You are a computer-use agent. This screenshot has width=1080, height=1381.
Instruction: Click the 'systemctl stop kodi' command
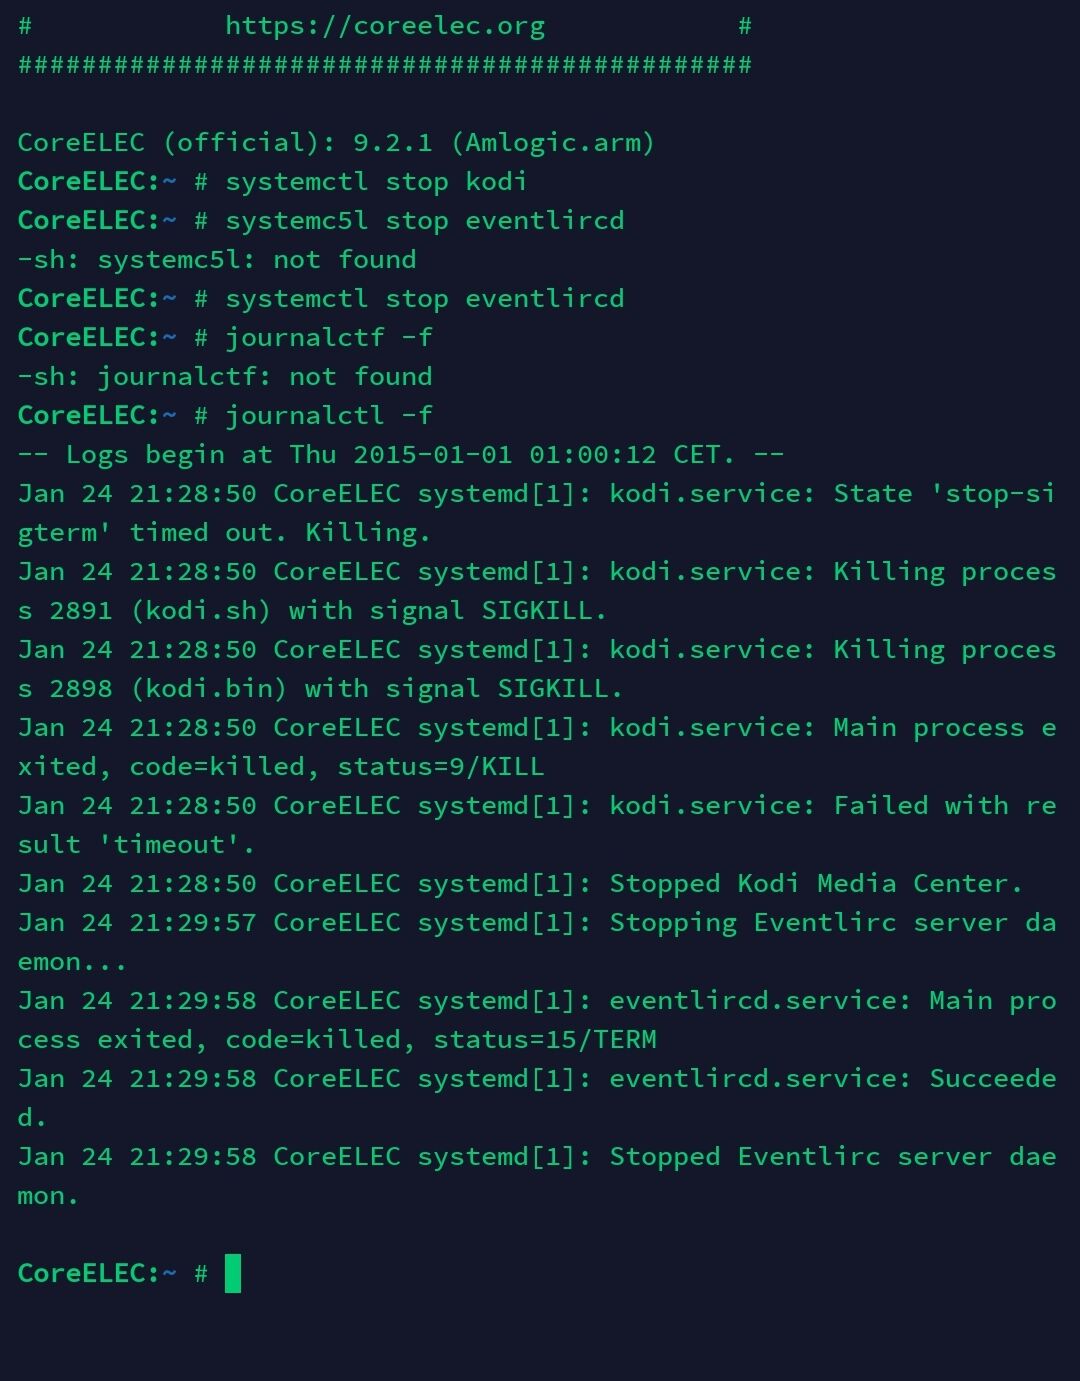coord(375,182)
